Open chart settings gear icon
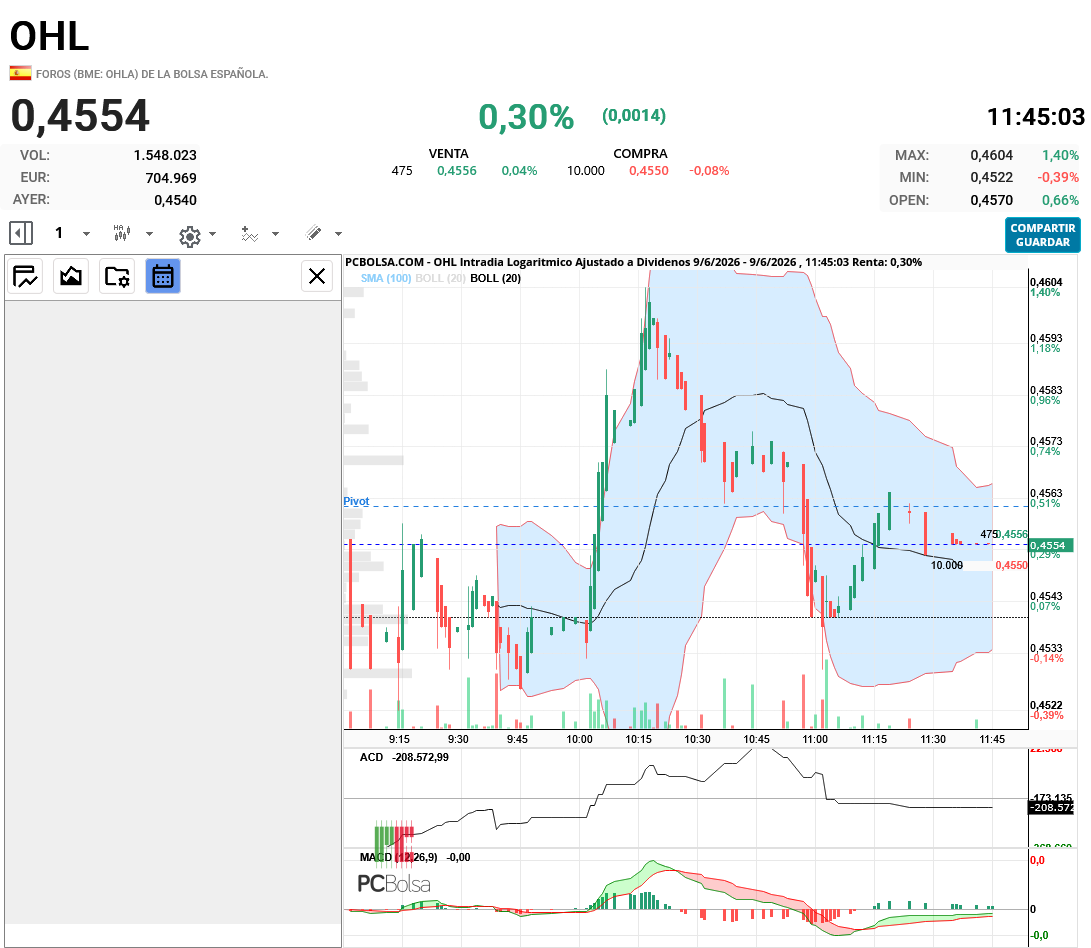 click(189, 236)
